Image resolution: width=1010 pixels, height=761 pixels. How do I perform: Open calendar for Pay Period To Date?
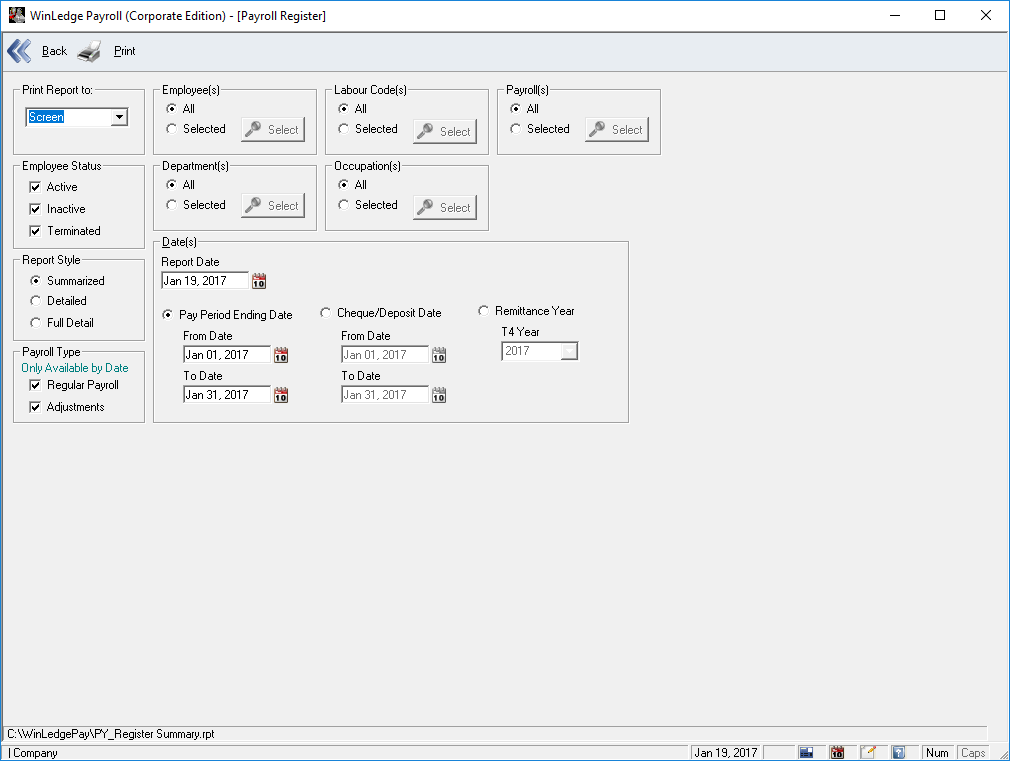point(281,395)
